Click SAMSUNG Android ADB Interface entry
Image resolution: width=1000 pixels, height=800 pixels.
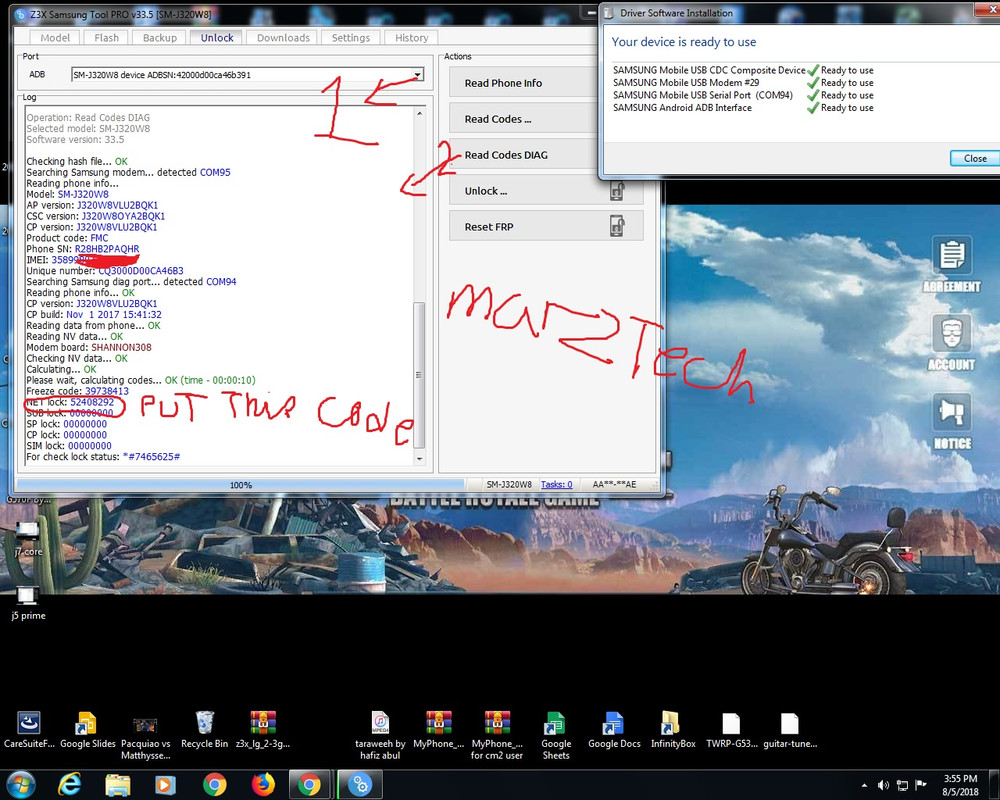click(x=682, y=108)
